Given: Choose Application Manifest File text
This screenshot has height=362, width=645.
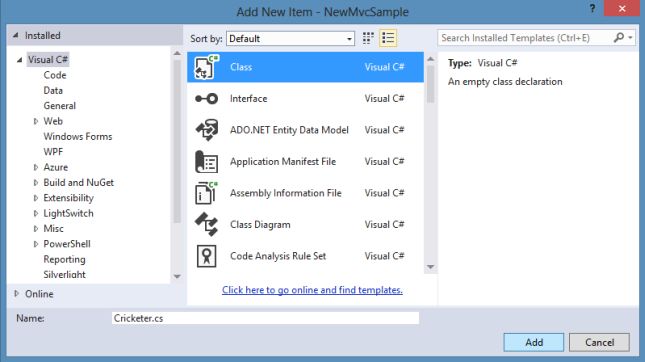Looking at the screenshot, I should pos(283,162).
